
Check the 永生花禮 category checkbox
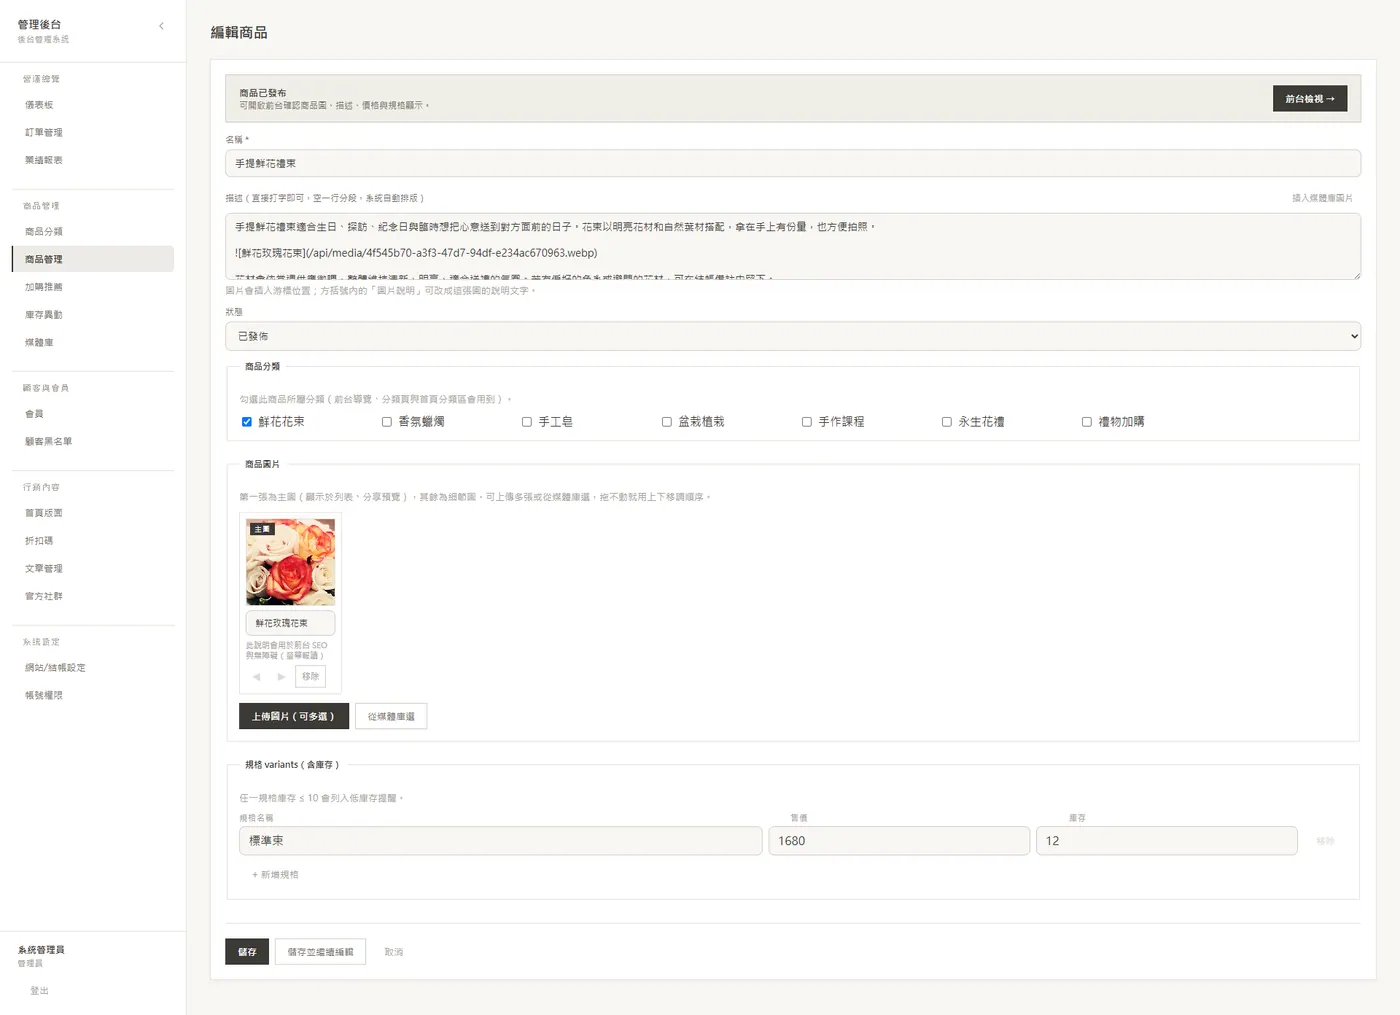click(x=947, y=422)
